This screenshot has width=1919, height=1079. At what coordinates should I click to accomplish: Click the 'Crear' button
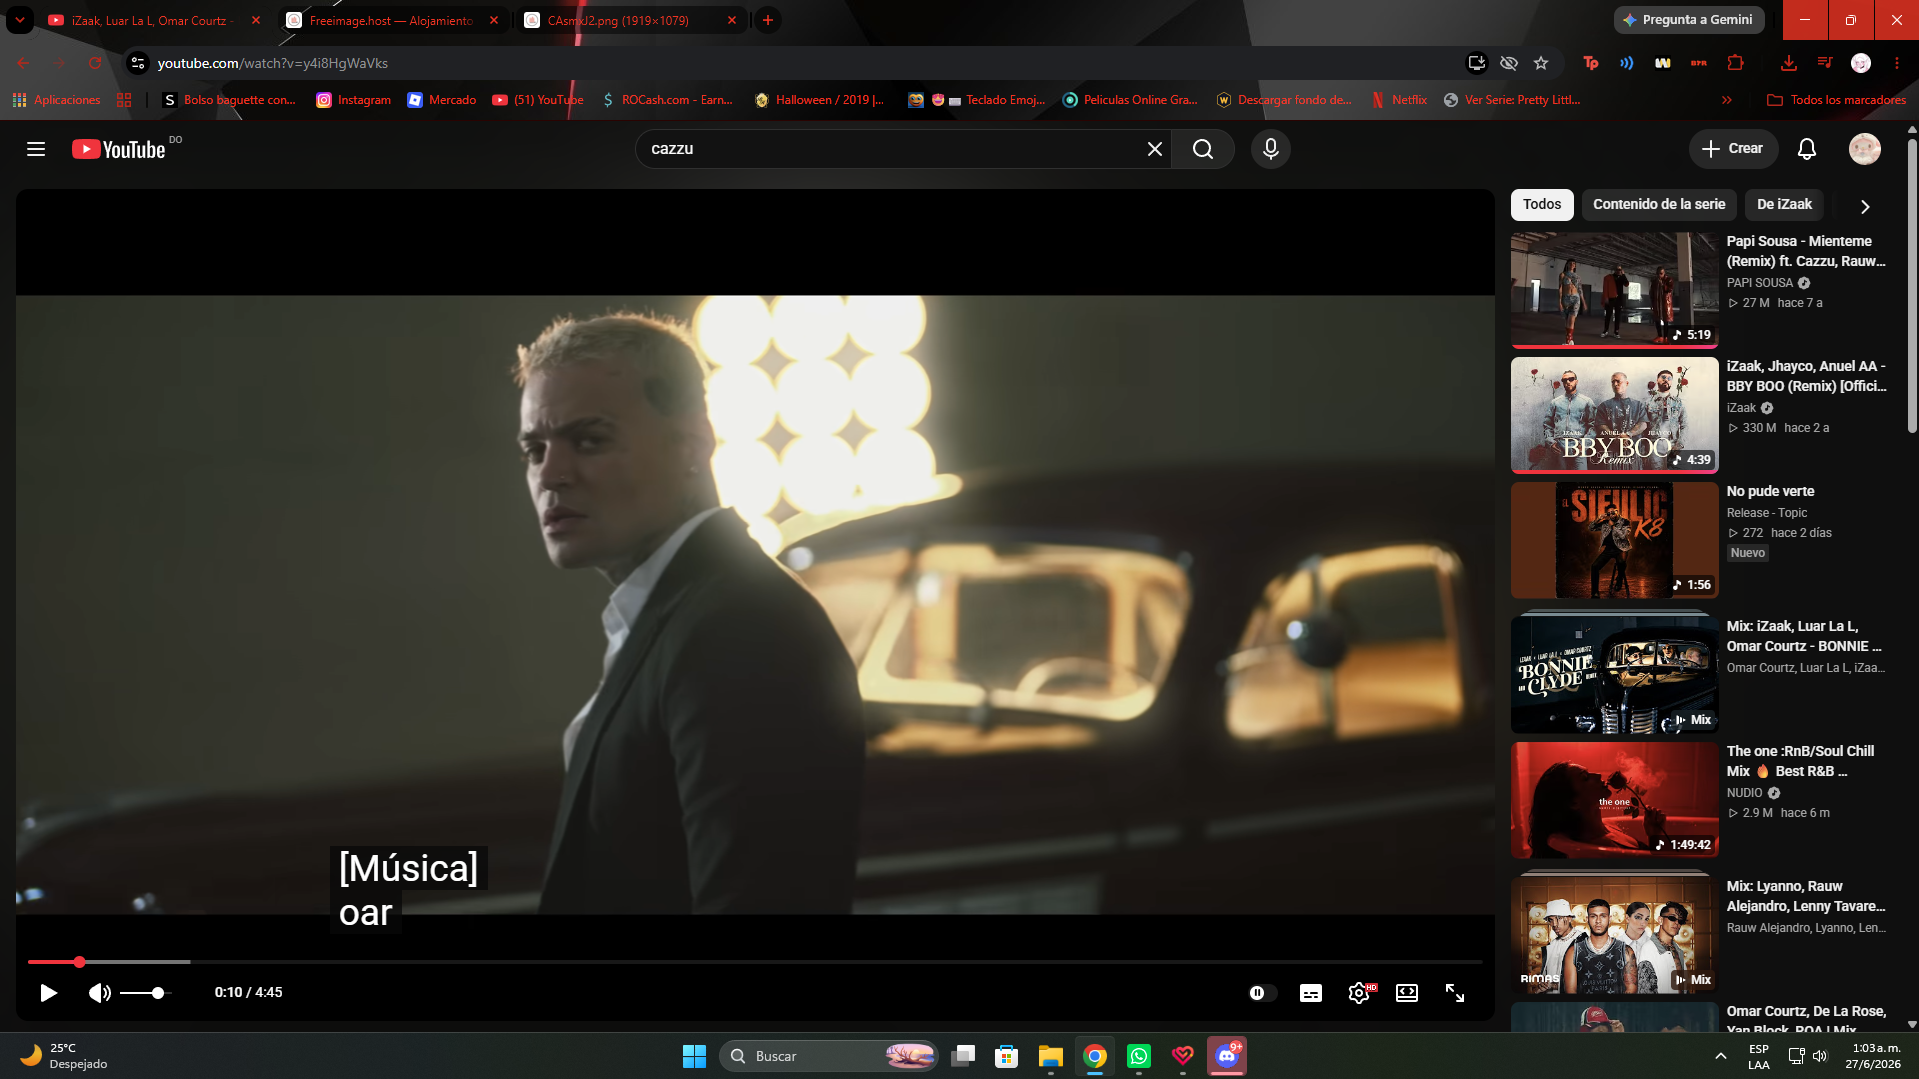point(1733,149)
